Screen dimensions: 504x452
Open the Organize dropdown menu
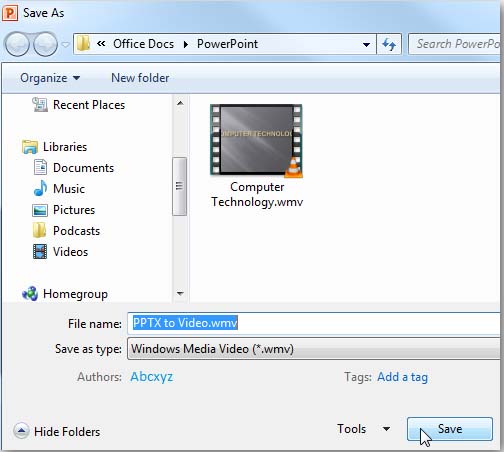50,78
